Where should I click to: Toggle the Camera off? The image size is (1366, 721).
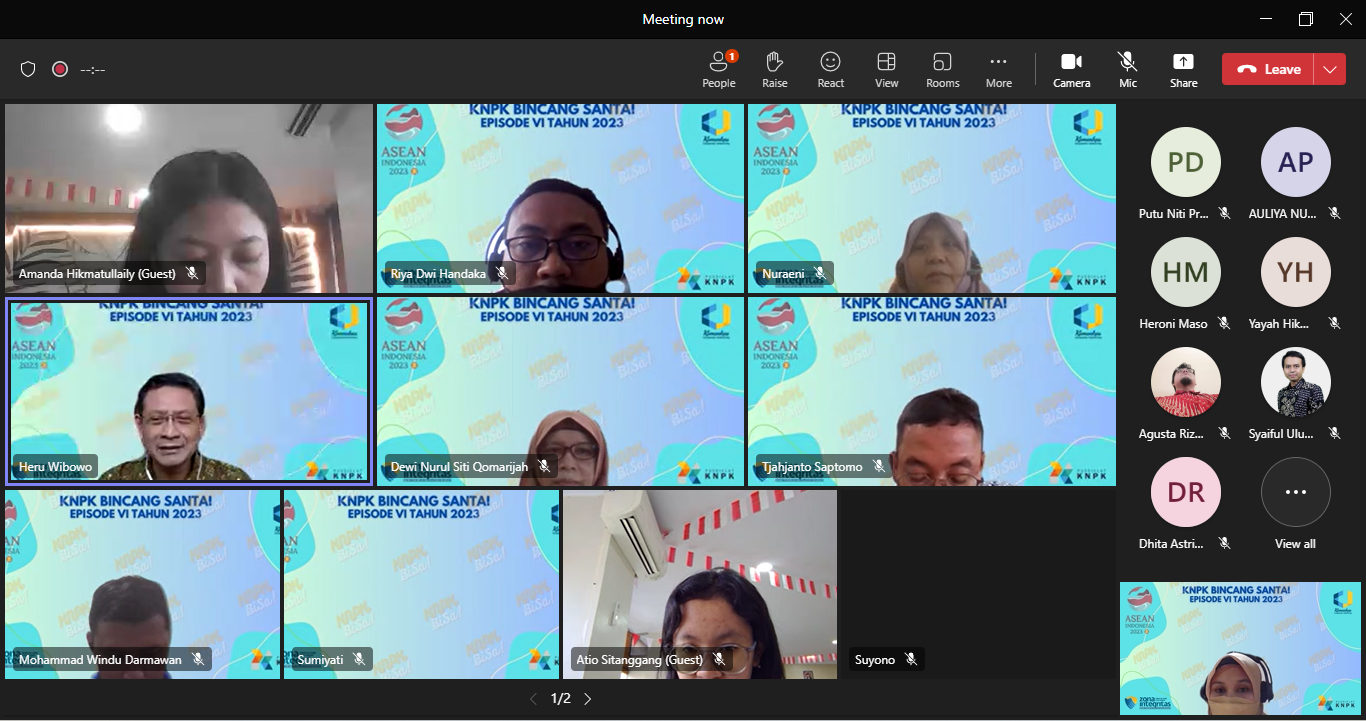[1071, 69]
